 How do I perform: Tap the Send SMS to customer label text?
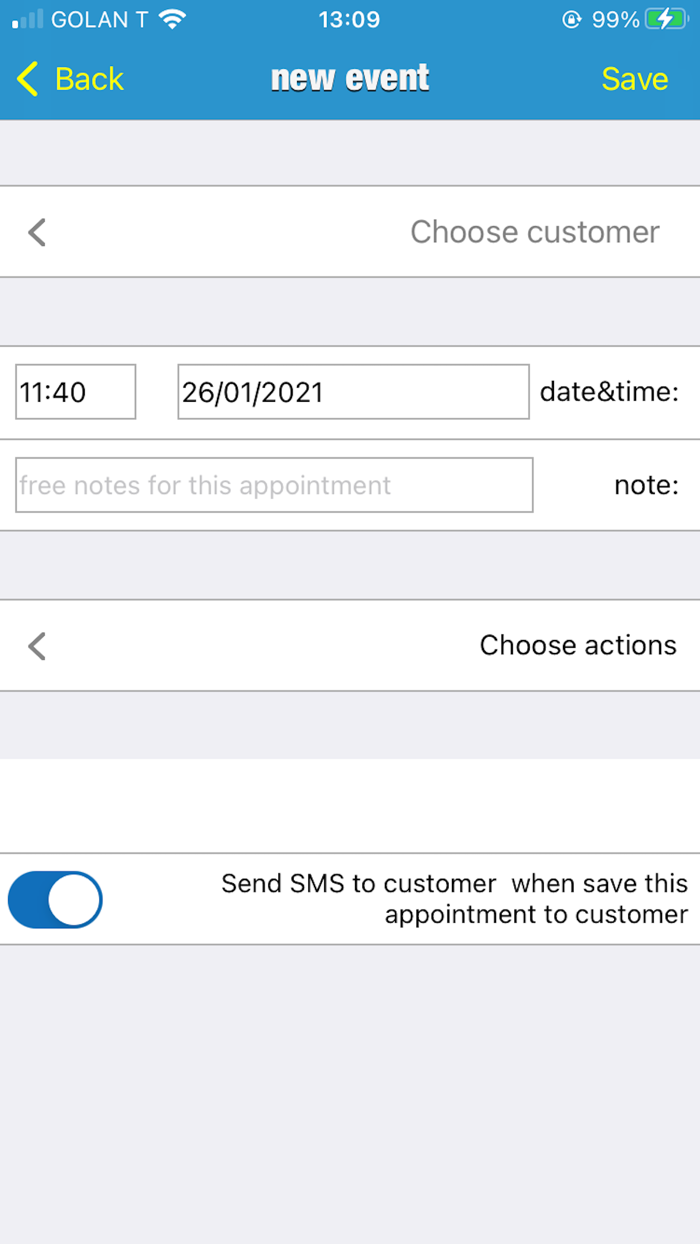tap(454, 898)
